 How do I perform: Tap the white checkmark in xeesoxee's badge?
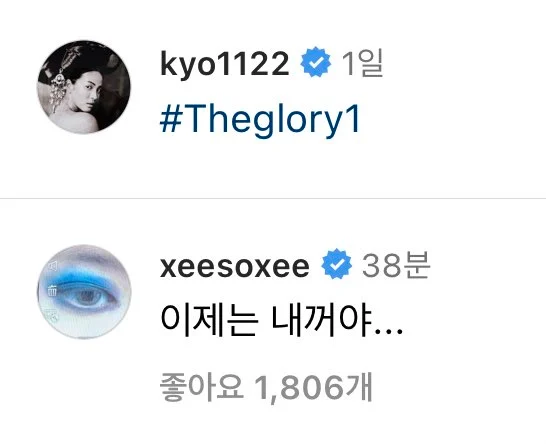pos(336,264)
